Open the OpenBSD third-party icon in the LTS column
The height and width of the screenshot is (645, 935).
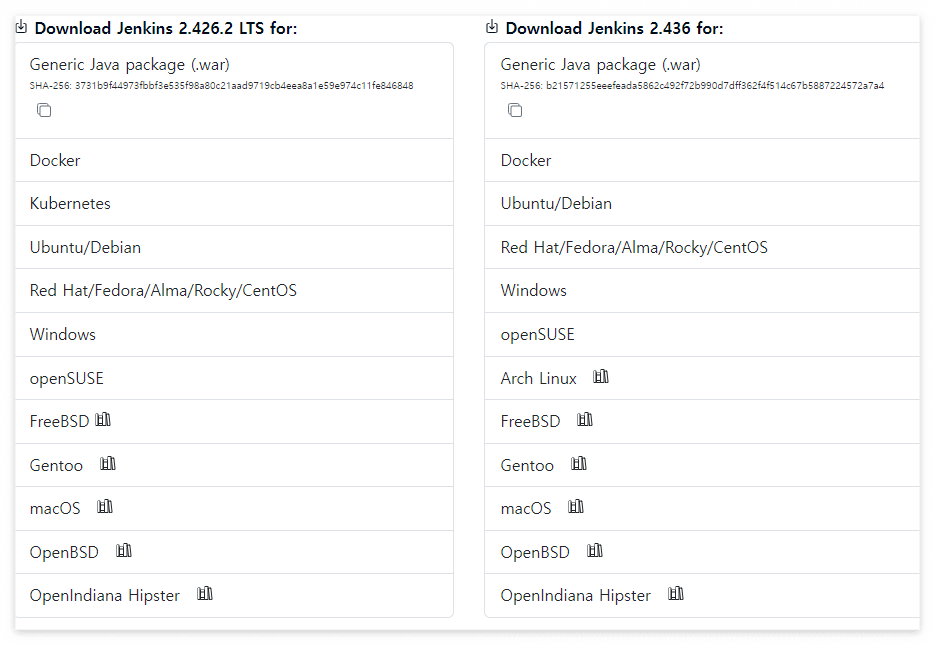point(124,551)
